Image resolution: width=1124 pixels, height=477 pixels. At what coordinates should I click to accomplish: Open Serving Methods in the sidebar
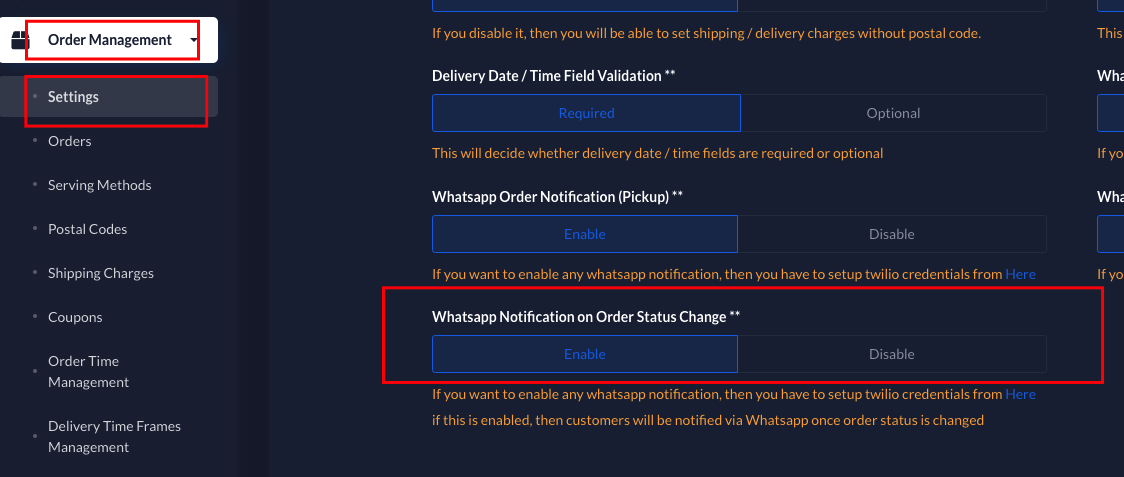point(99,185)
